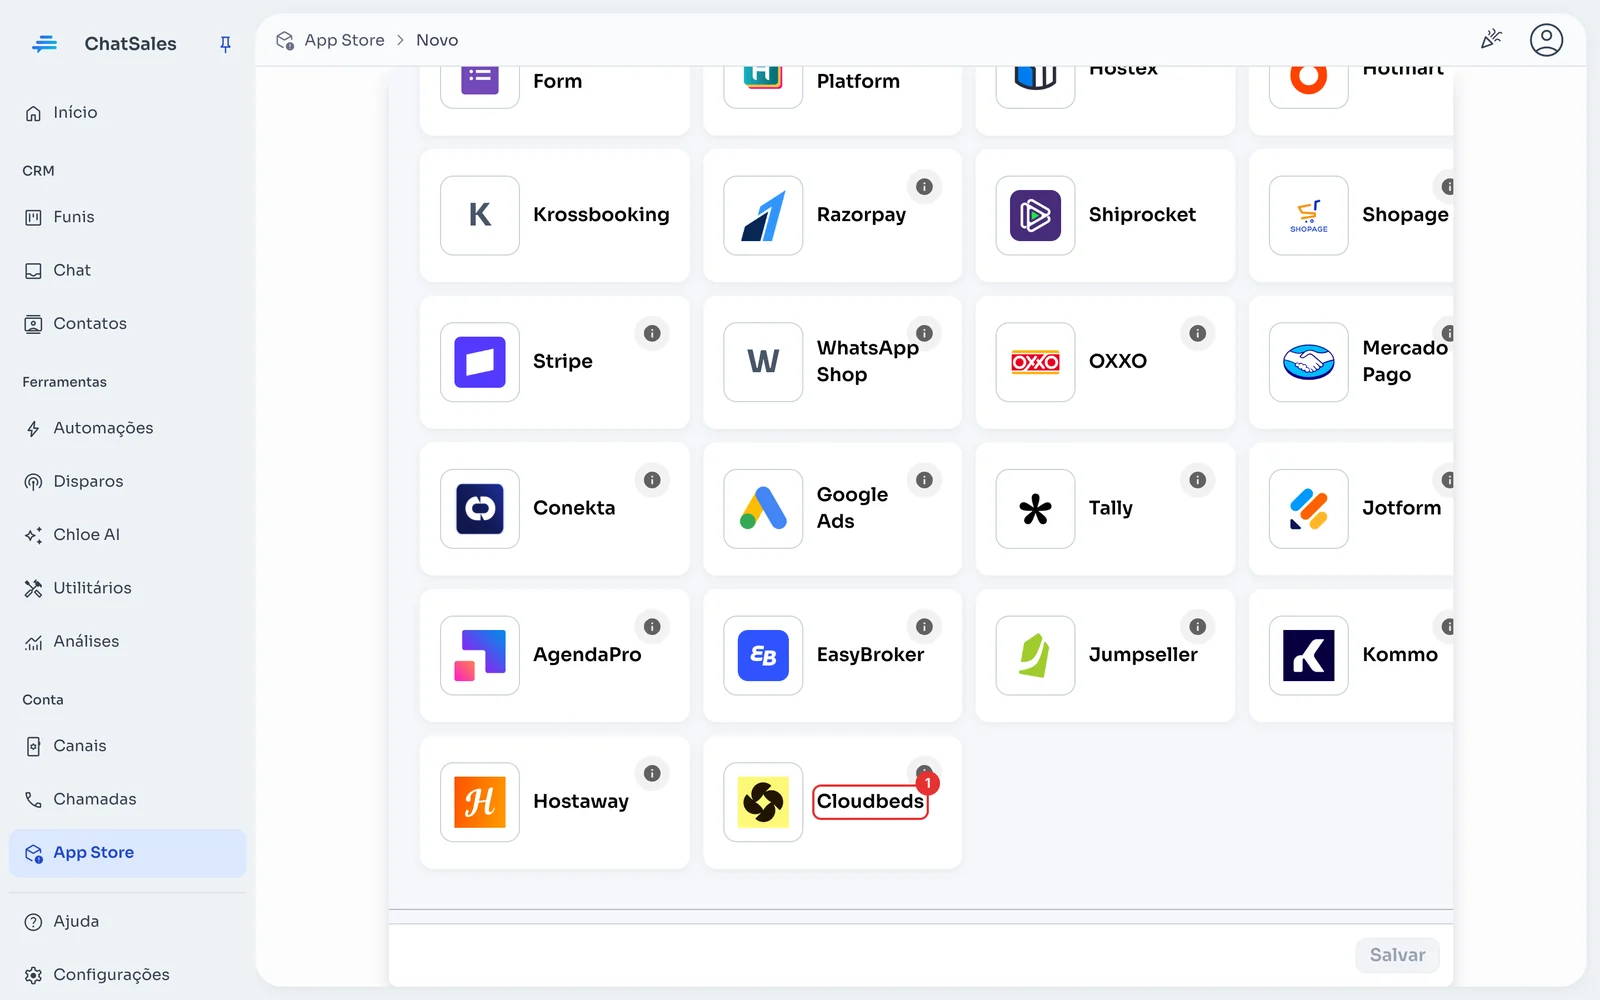Open Chloe AI
This screenshot has width=1600, height=1000.
coord(127,535)
